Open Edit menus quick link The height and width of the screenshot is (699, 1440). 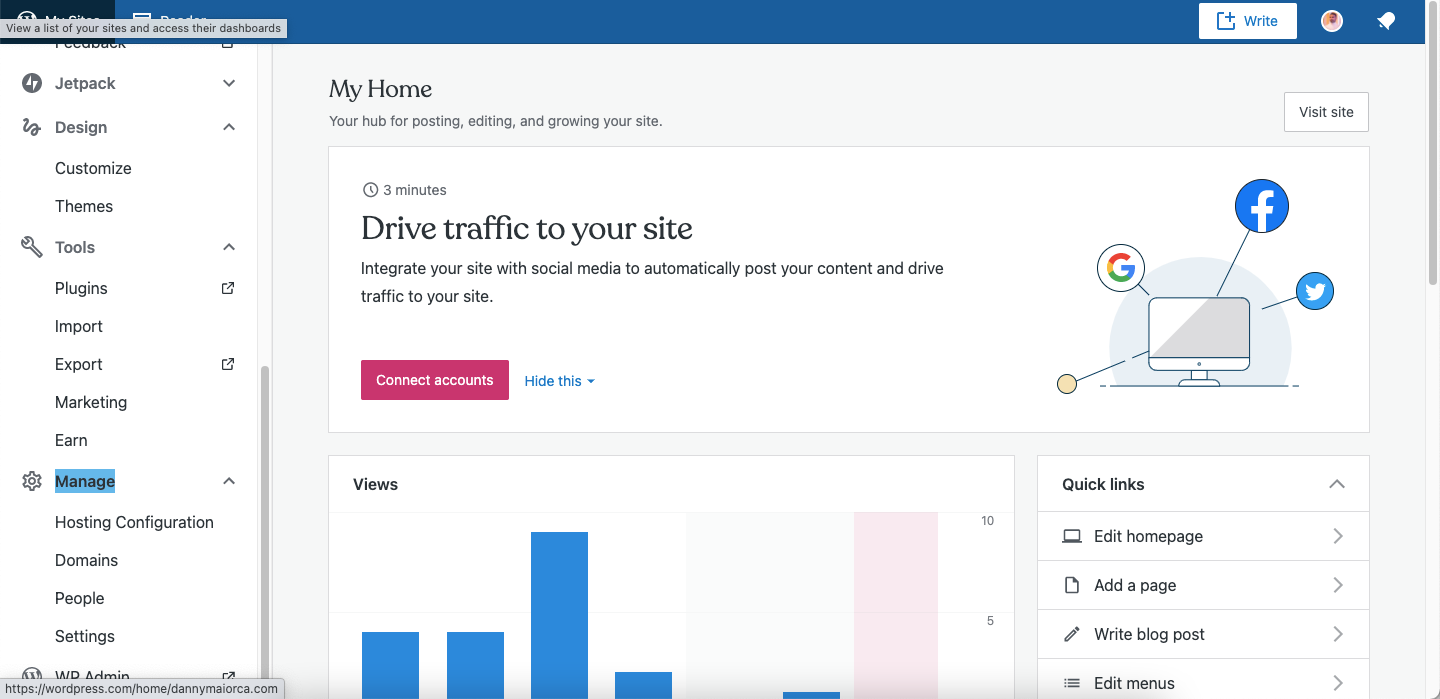pyautogui.click(x=1203, y=679)
